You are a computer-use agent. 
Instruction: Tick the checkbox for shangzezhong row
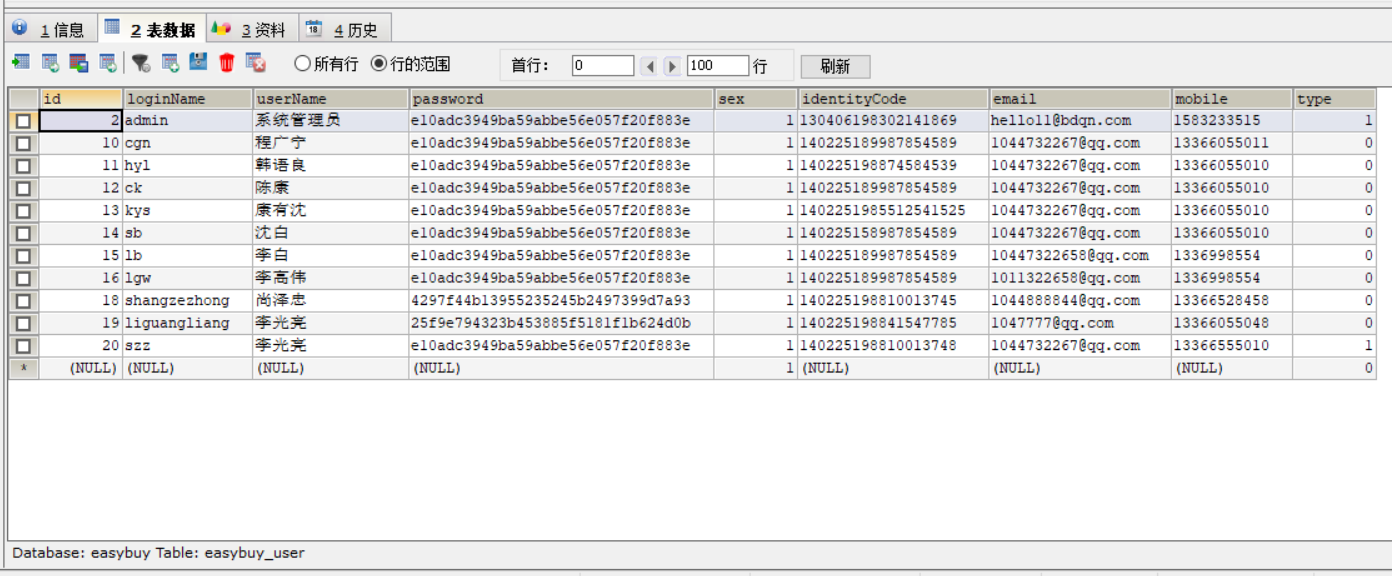(23, 301)
